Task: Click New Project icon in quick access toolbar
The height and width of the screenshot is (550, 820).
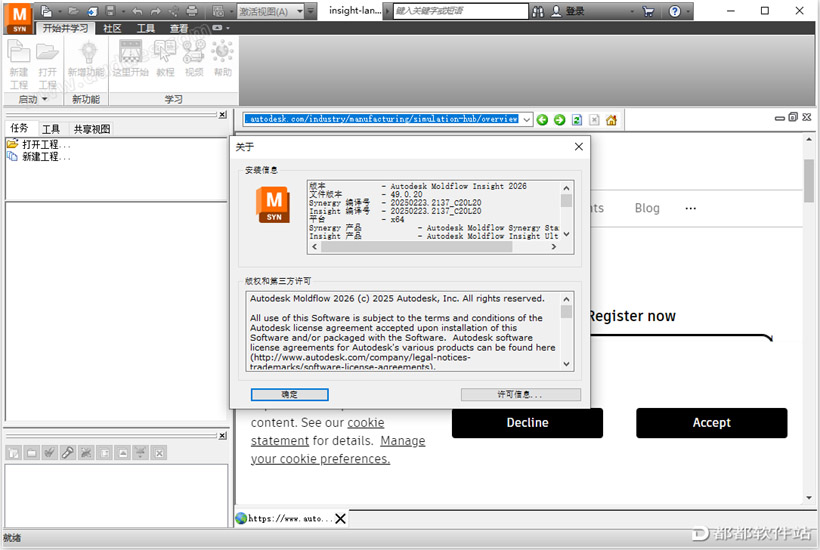Action: [x=47, y=11]
